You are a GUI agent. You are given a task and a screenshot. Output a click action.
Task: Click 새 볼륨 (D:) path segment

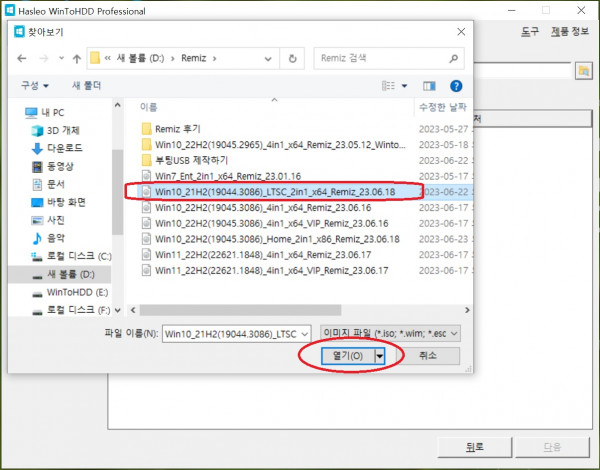(x=140, y=58)
